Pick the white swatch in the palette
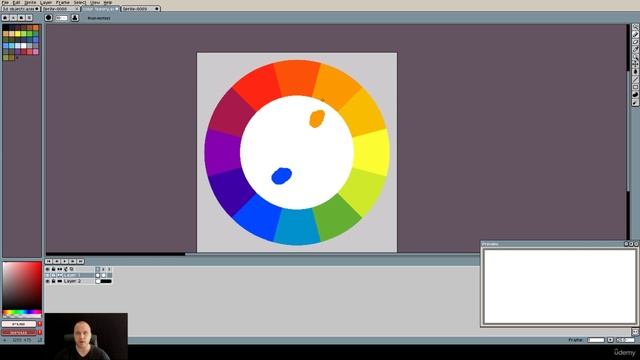This screenshot has width=640, height=360. [x=24, y=46]
